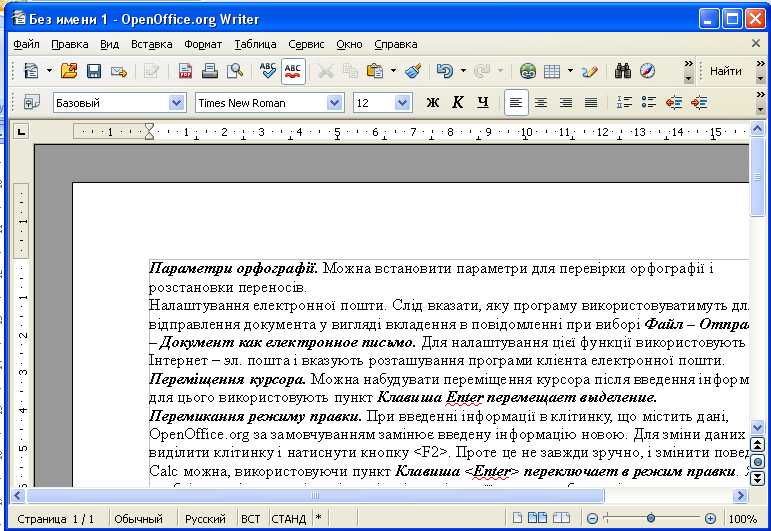The width and height of the screenshot is (771, 531).
Task: Open the Файл menu
Action: click(27, 44)
